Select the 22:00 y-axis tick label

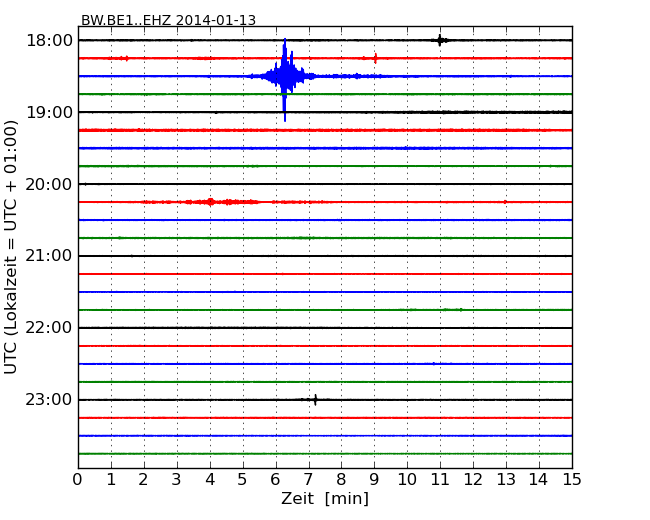49,328
